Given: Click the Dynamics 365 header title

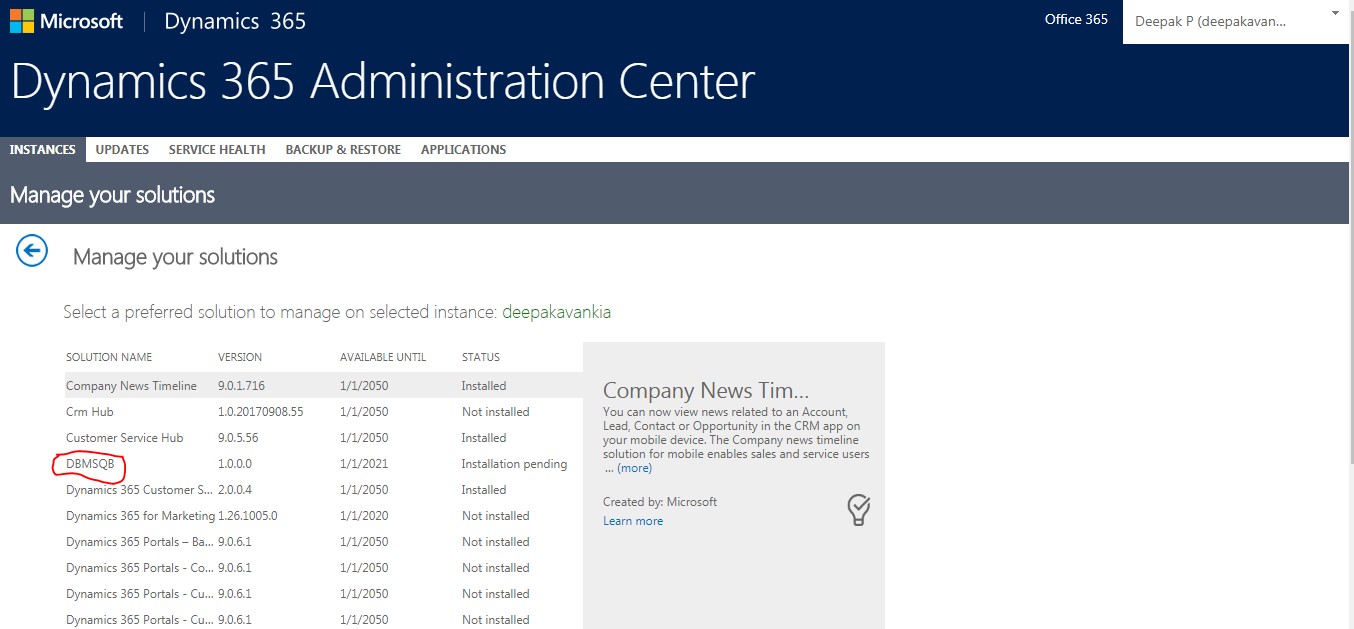Looking at the screenshot, I should [x=235, y=21].
